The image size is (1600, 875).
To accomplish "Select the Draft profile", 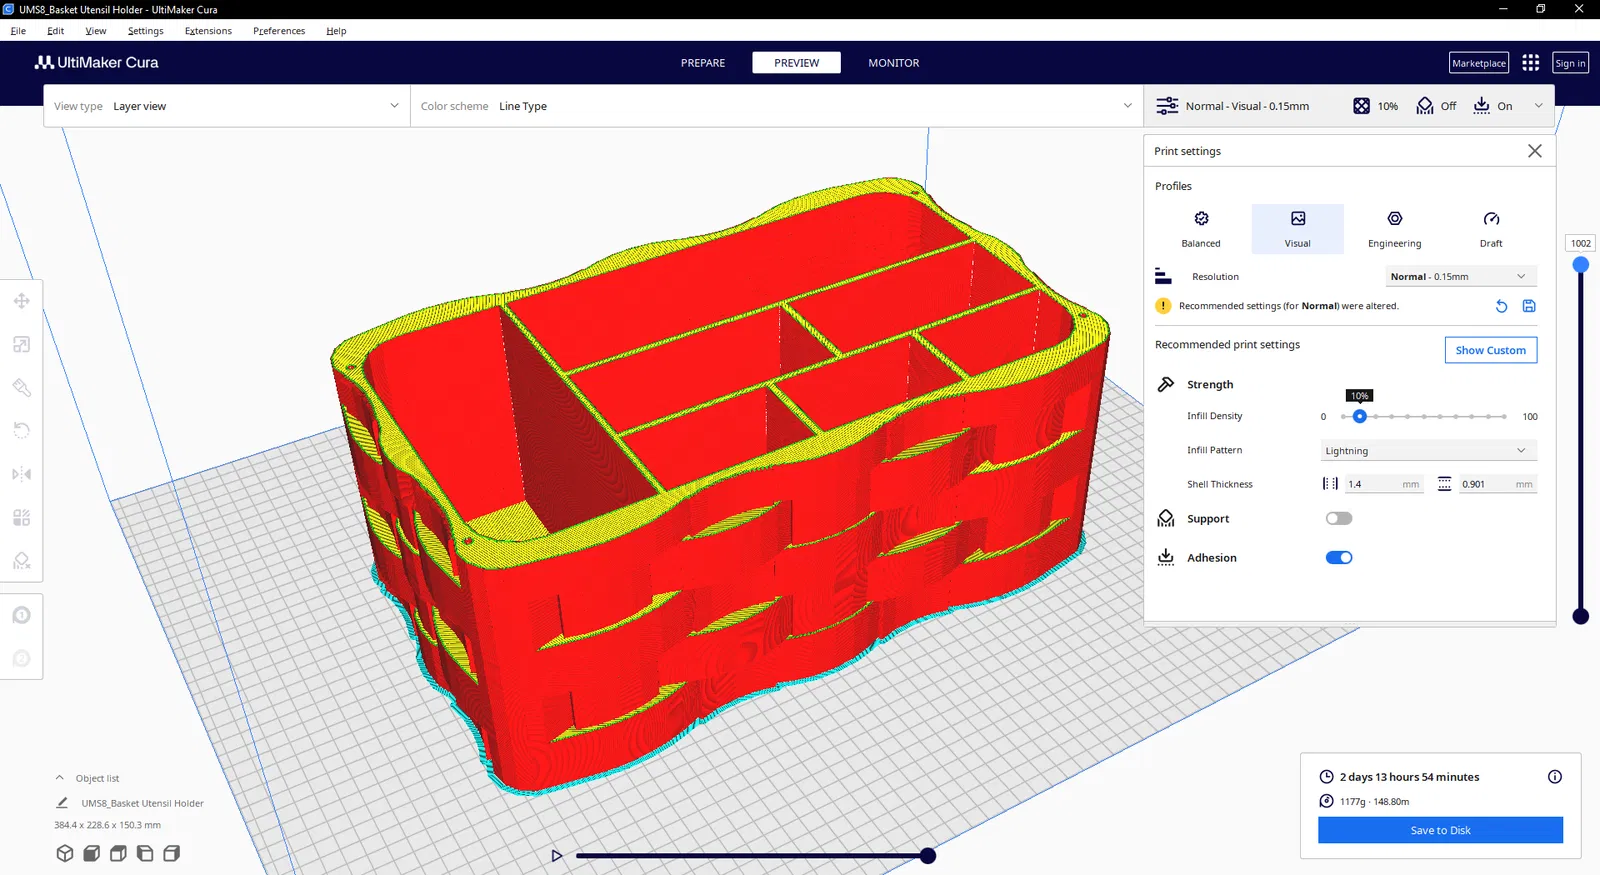I will pyautogui.click(x=1491, y=229).
